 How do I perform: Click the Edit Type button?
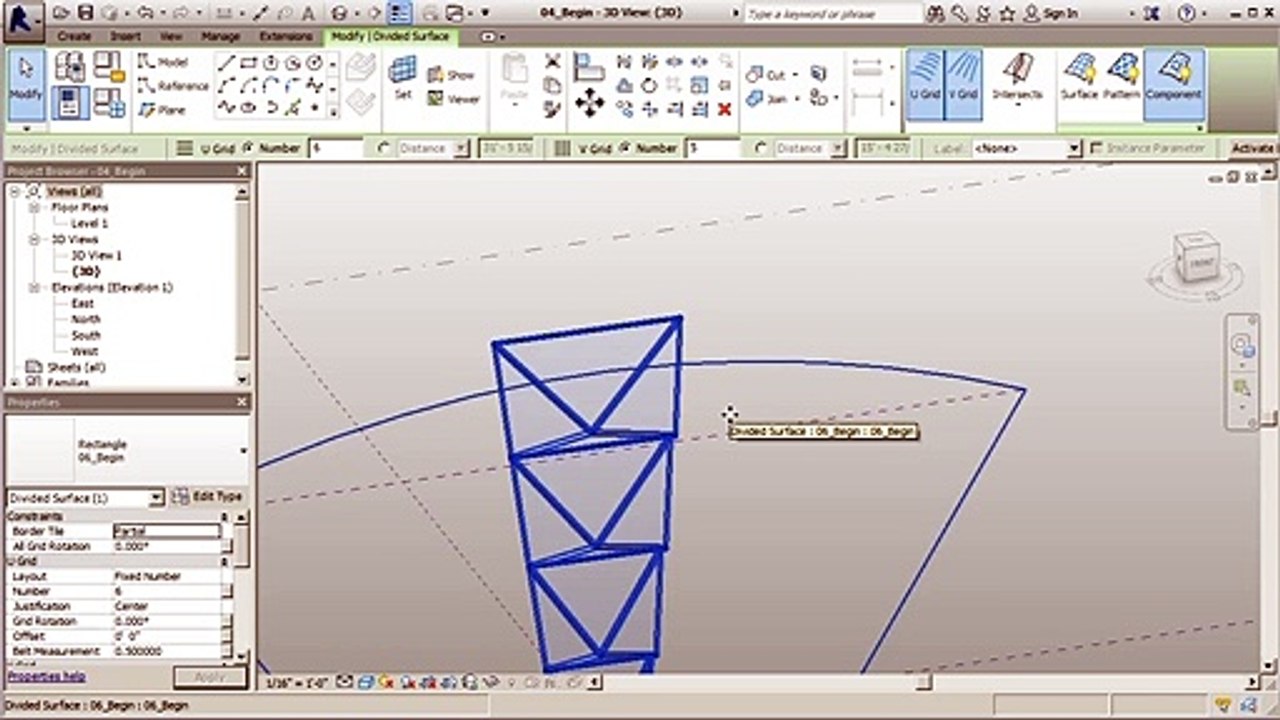pos(208,497)
